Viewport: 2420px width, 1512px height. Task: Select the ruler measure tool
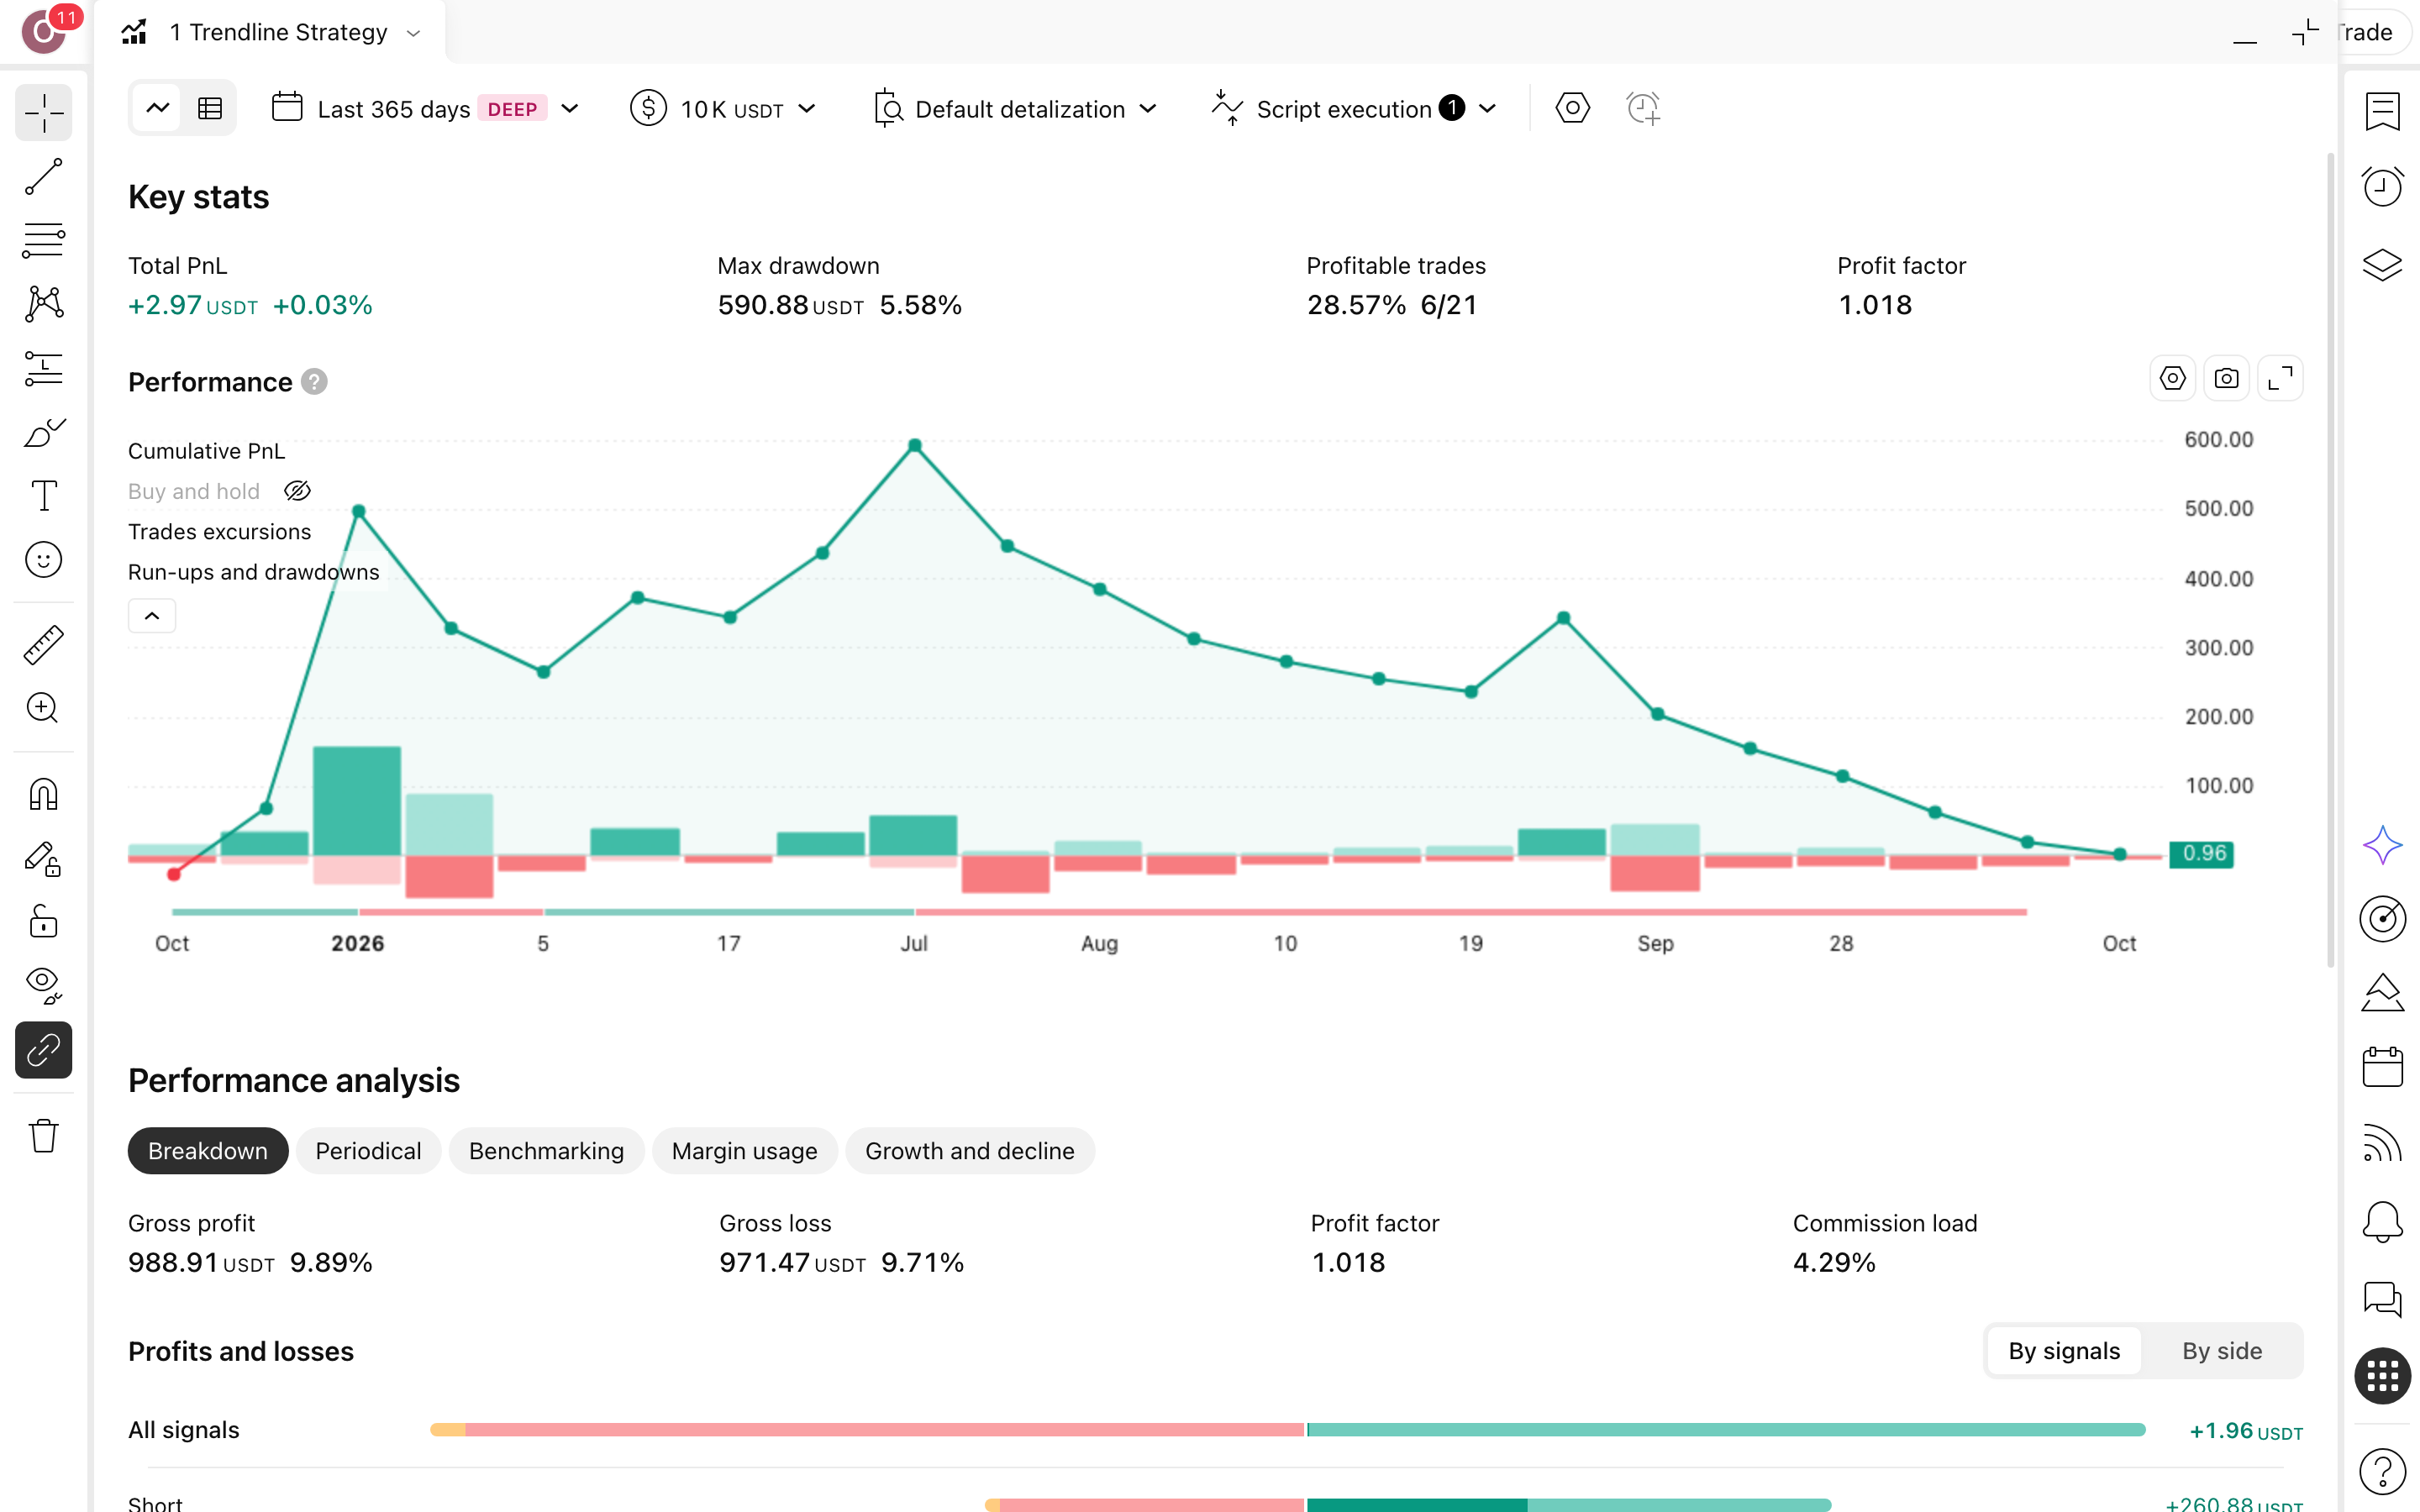click(x=44, y=645)
